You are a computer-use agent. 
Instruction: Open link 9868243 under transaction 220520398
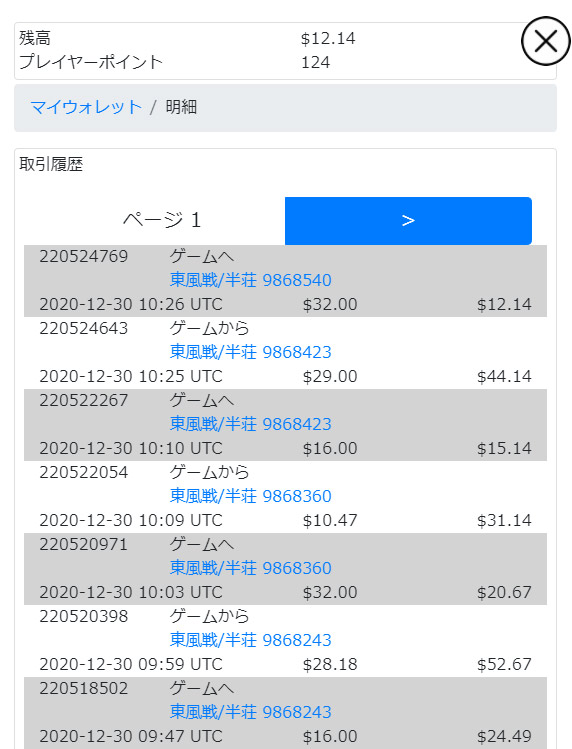(250, 640)
